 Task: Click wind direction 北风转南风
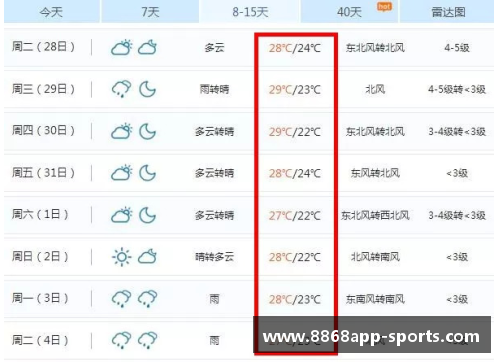coord(375,257)
